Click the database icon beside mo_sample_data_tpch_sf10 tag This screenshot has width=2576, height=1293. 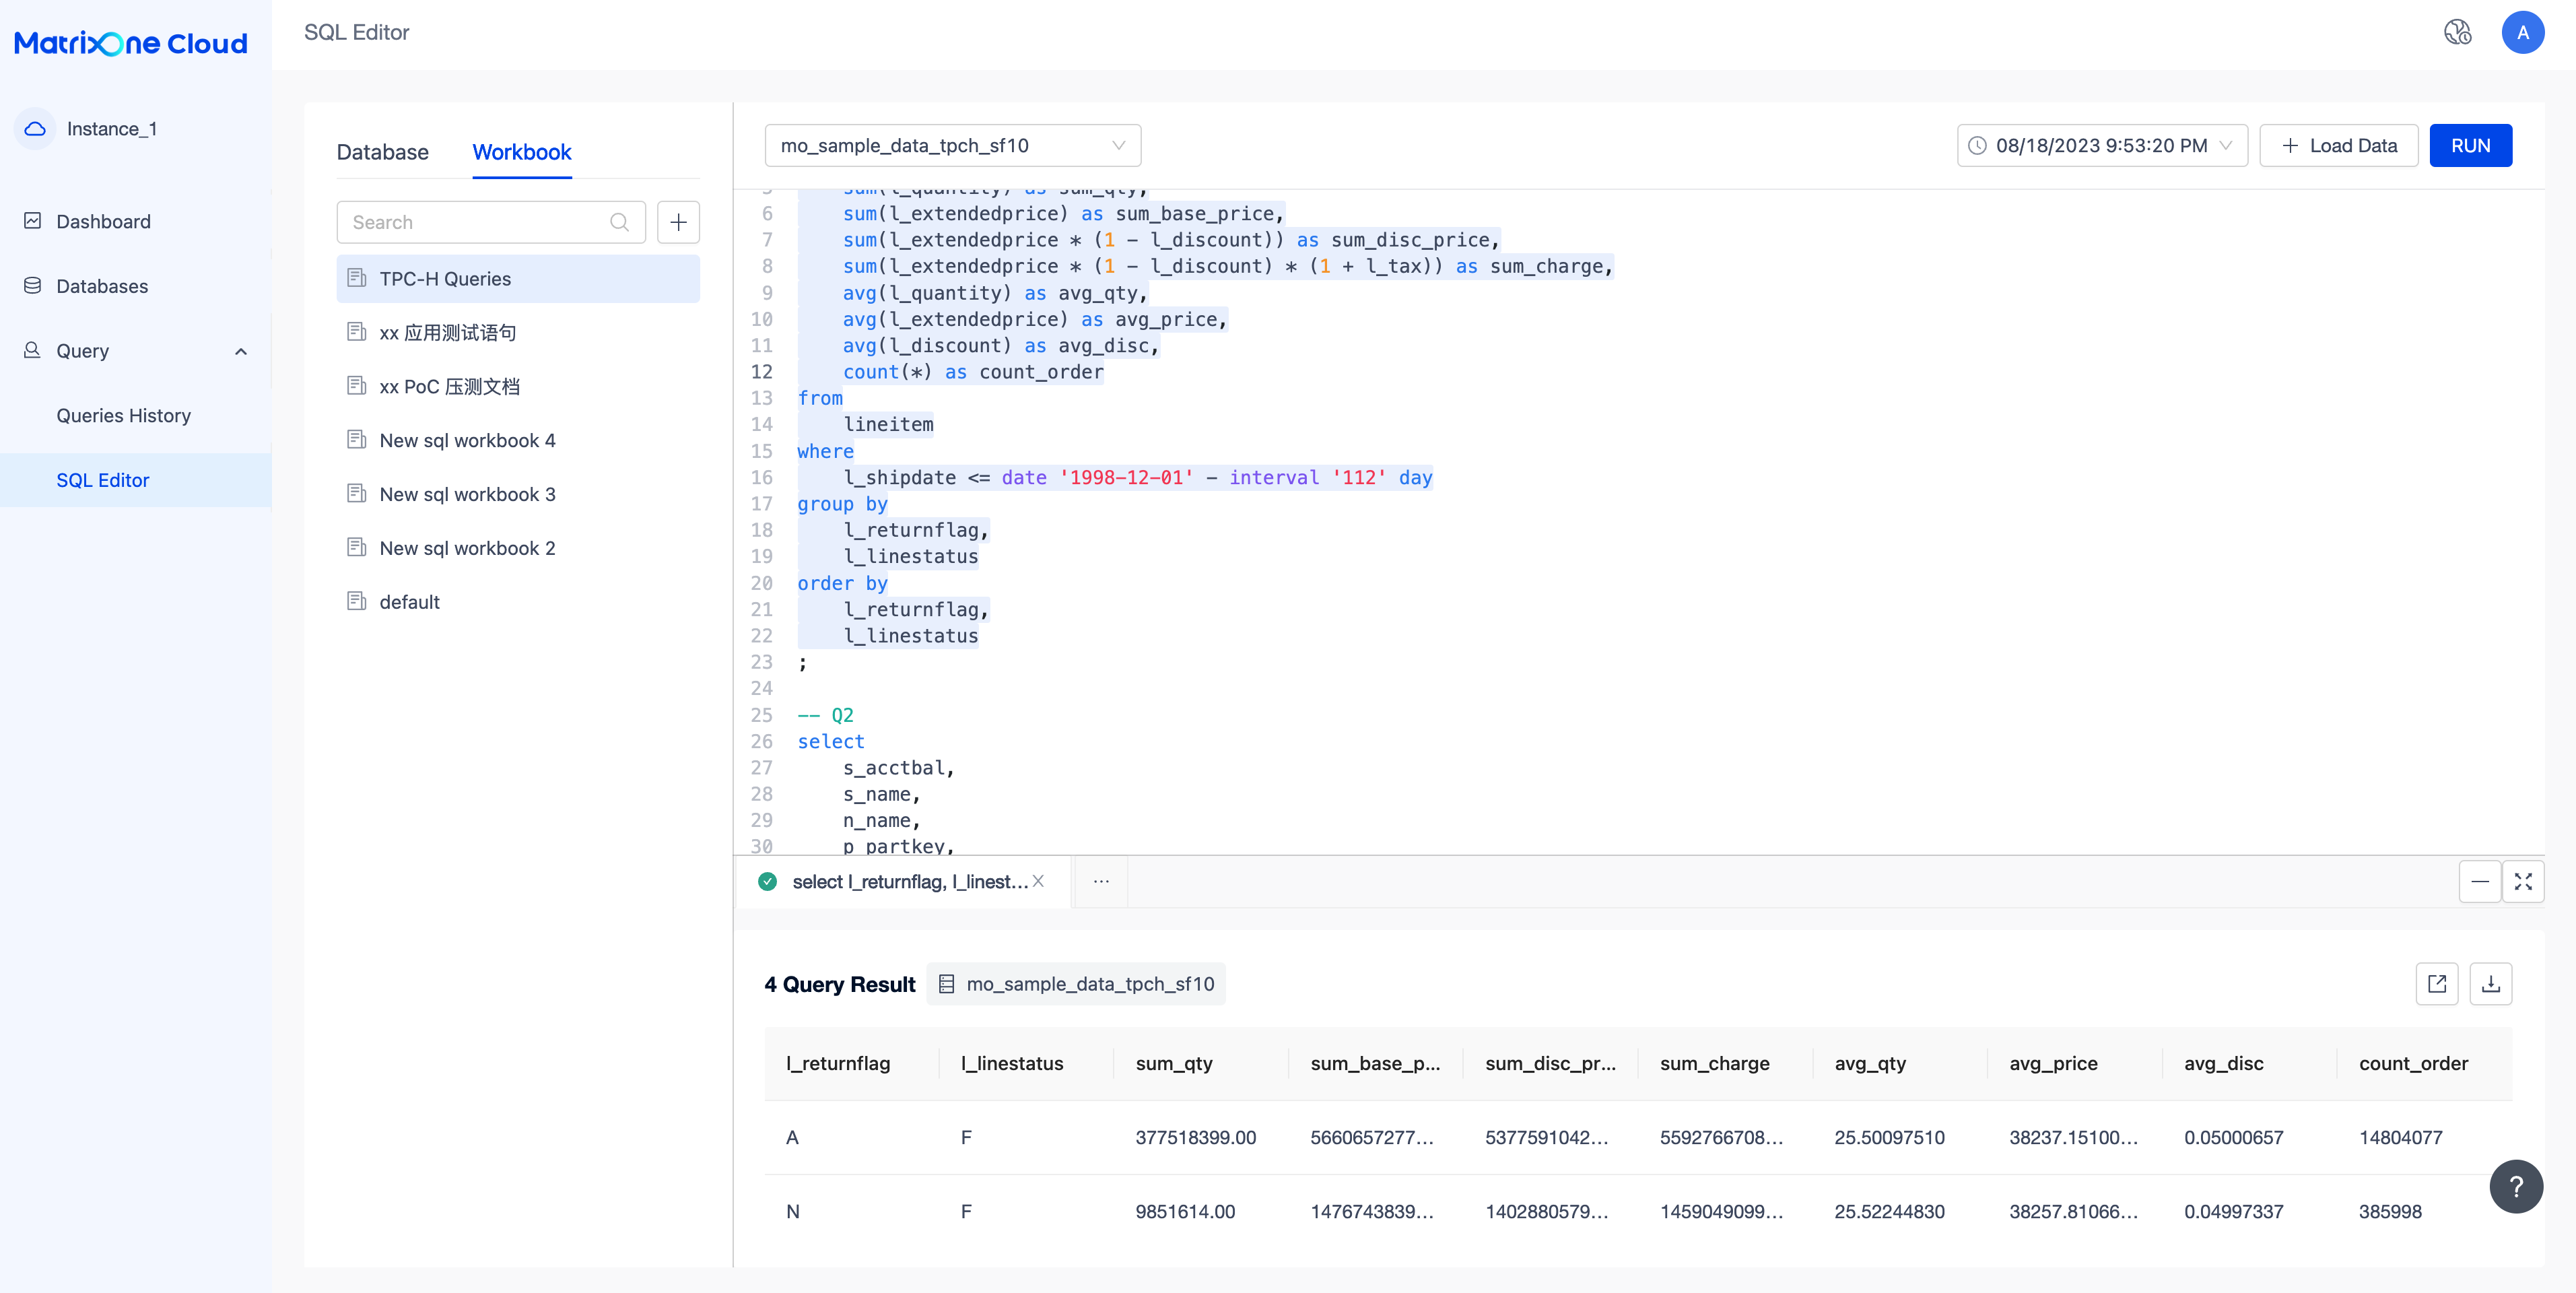pos(946,984)
